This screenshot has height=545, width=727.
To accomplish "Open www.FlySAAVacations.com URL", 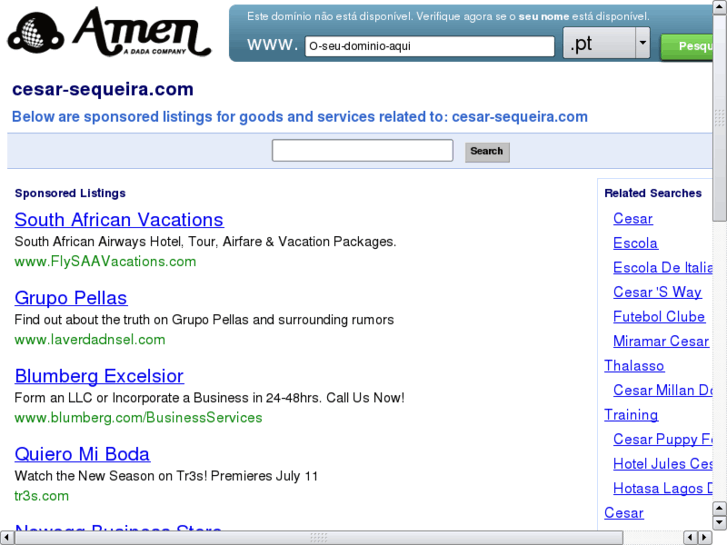I will (x=105, y=262).
